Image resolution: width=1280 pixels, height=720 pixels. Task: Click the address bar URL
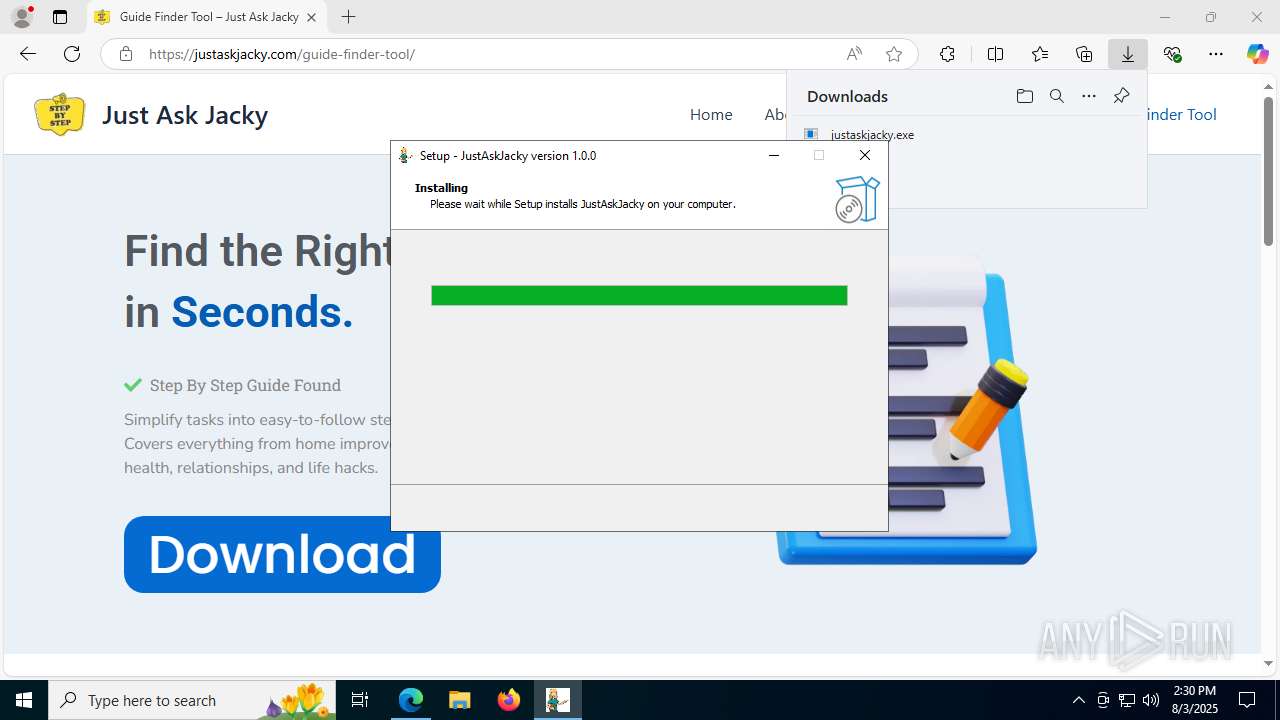click(x=282, y=54)
